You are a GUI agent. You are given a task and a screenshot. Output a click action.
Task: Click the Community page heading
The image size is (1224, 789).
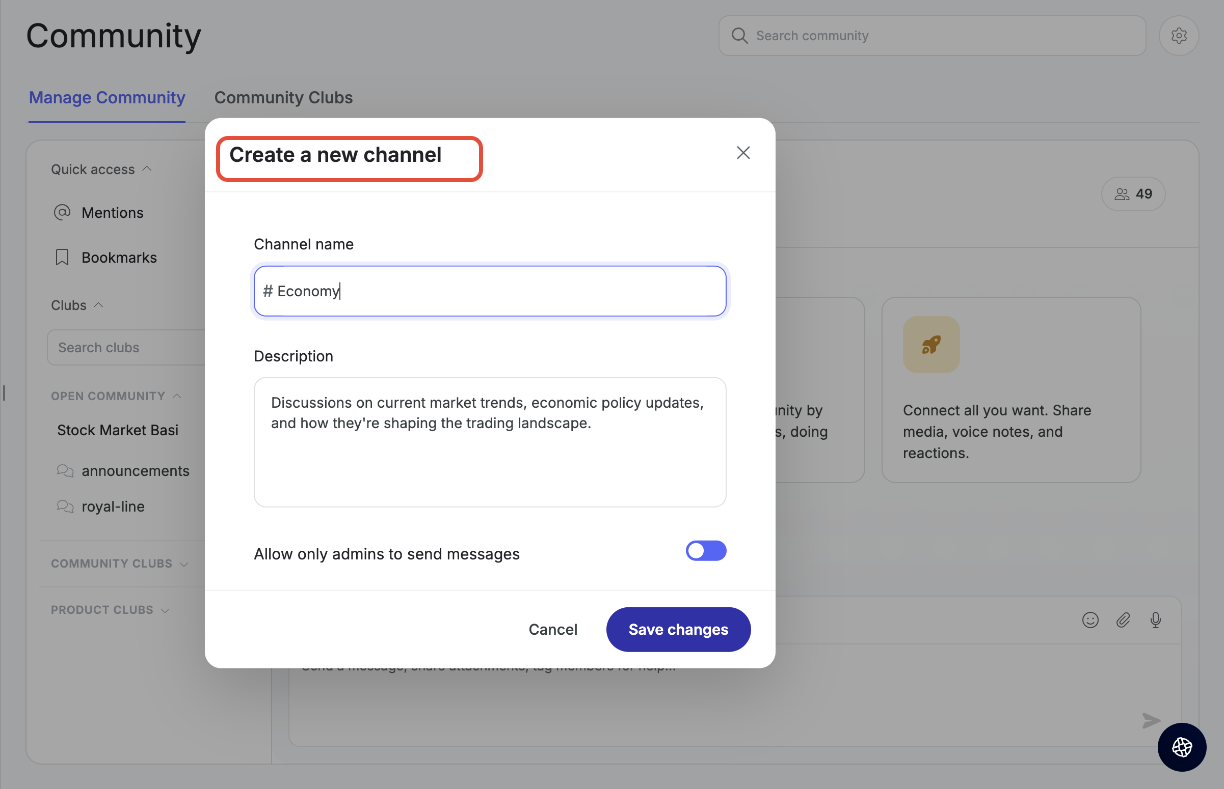pyautogui.click(x=114, y=36)
